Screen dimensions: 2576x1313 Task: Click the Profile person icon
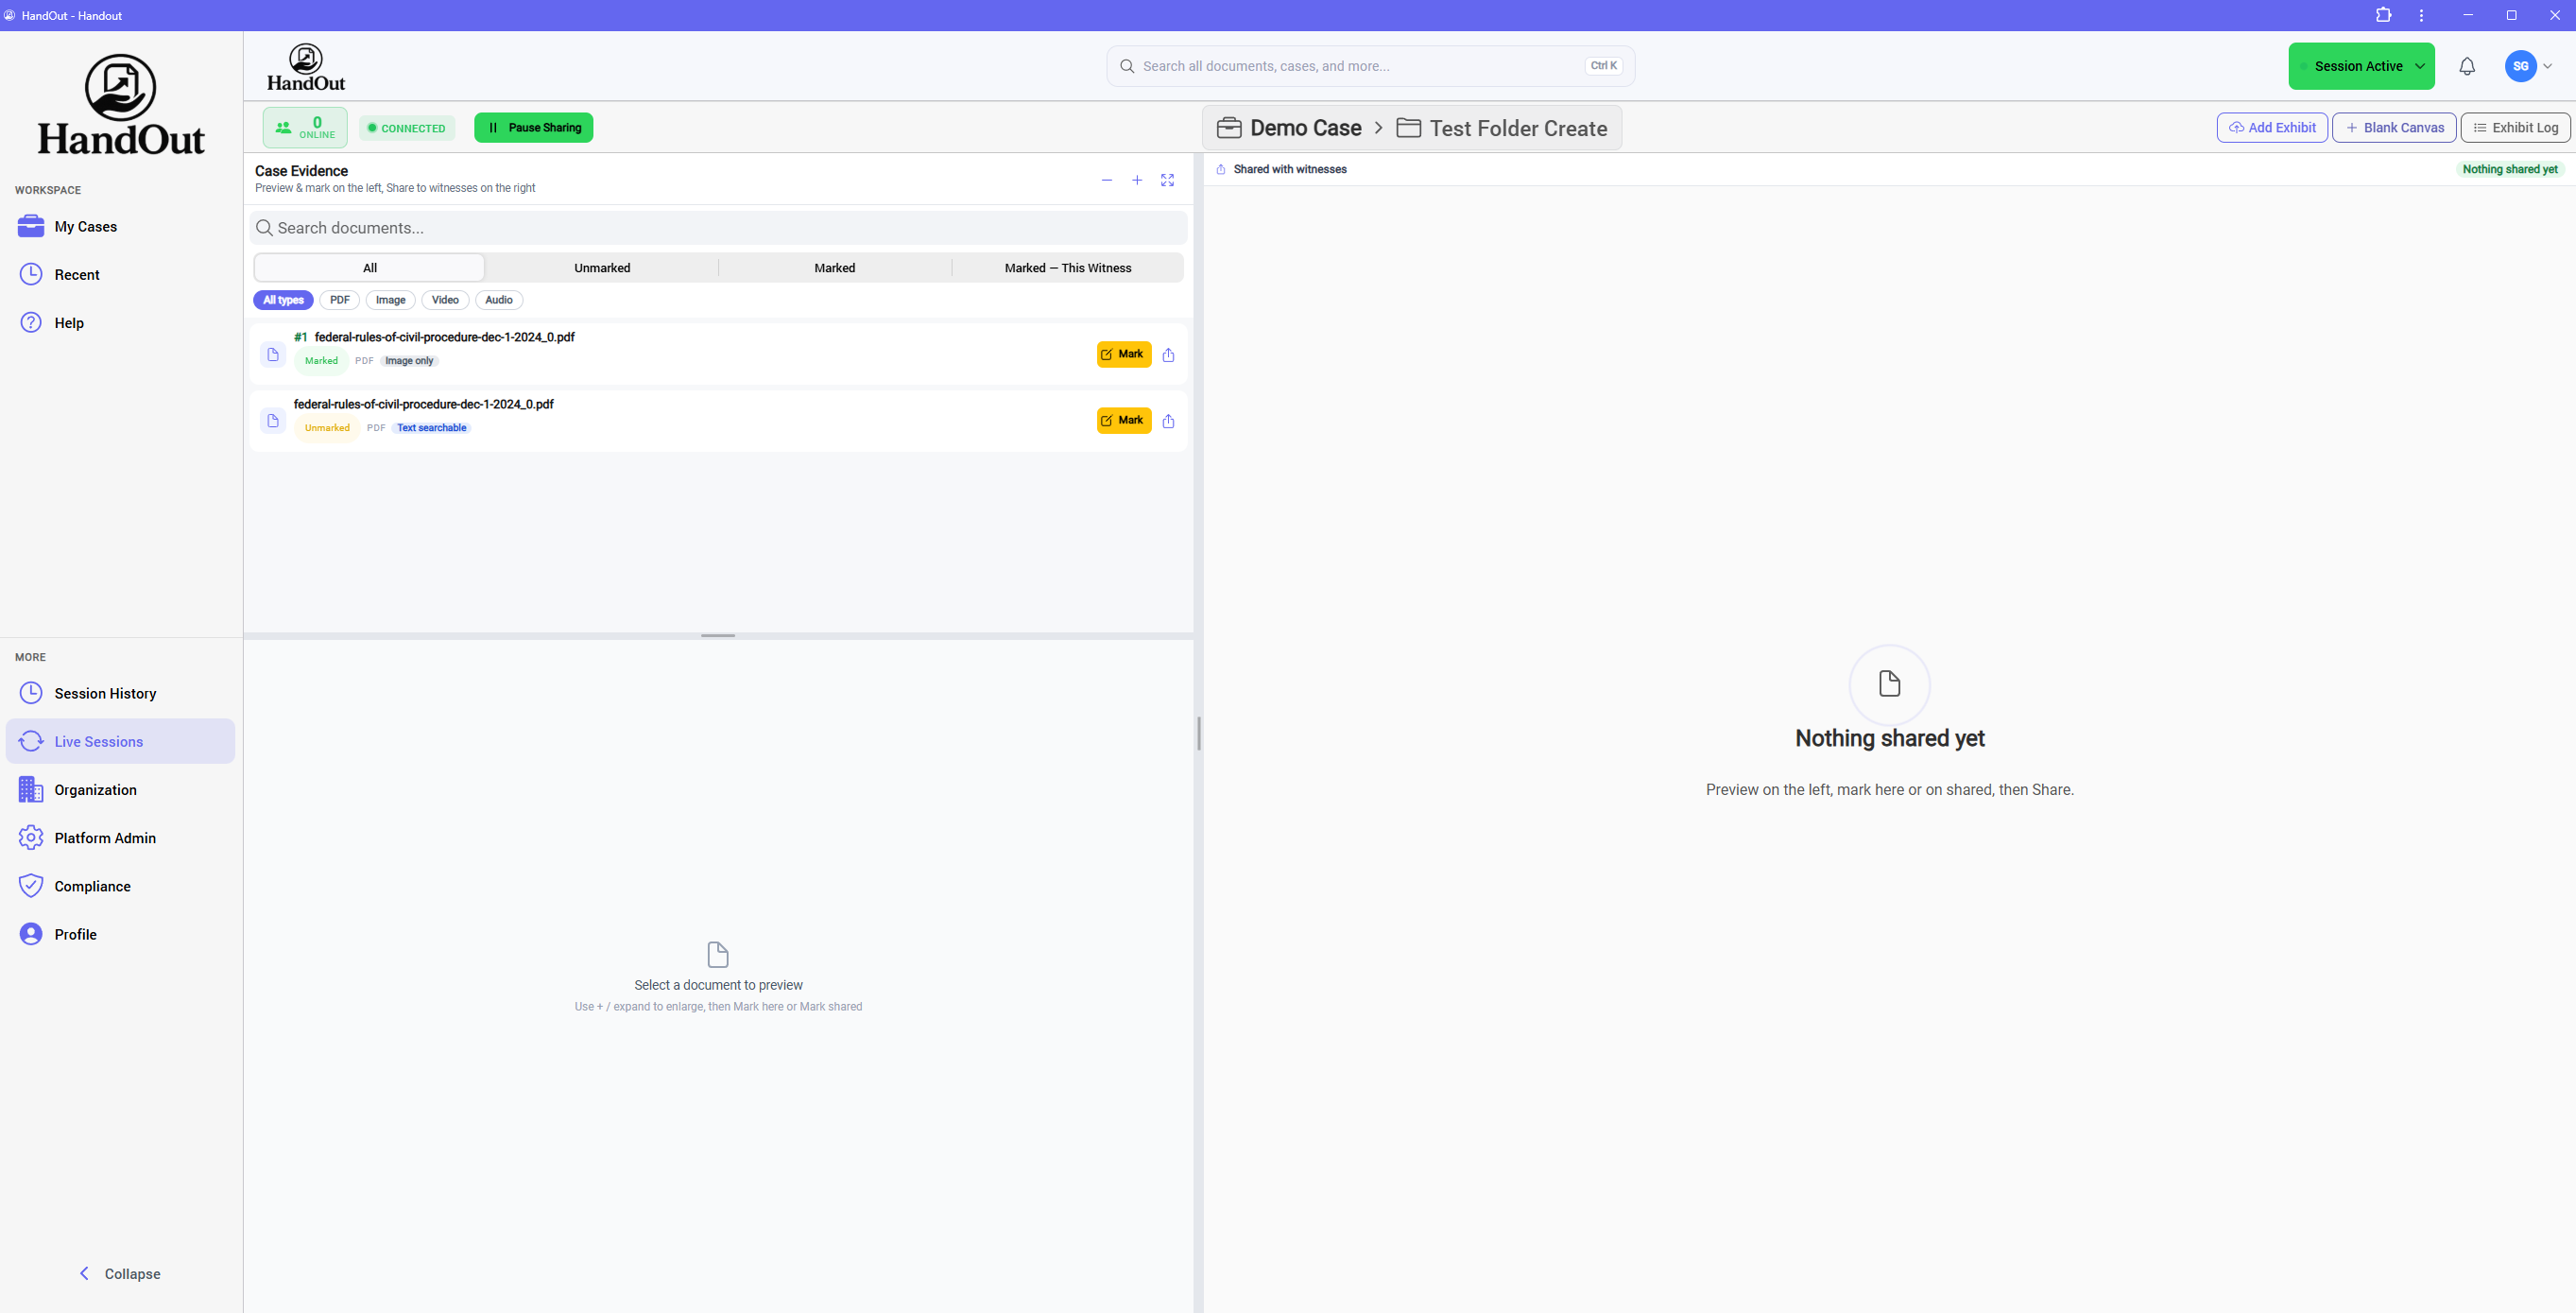(31, 933)
